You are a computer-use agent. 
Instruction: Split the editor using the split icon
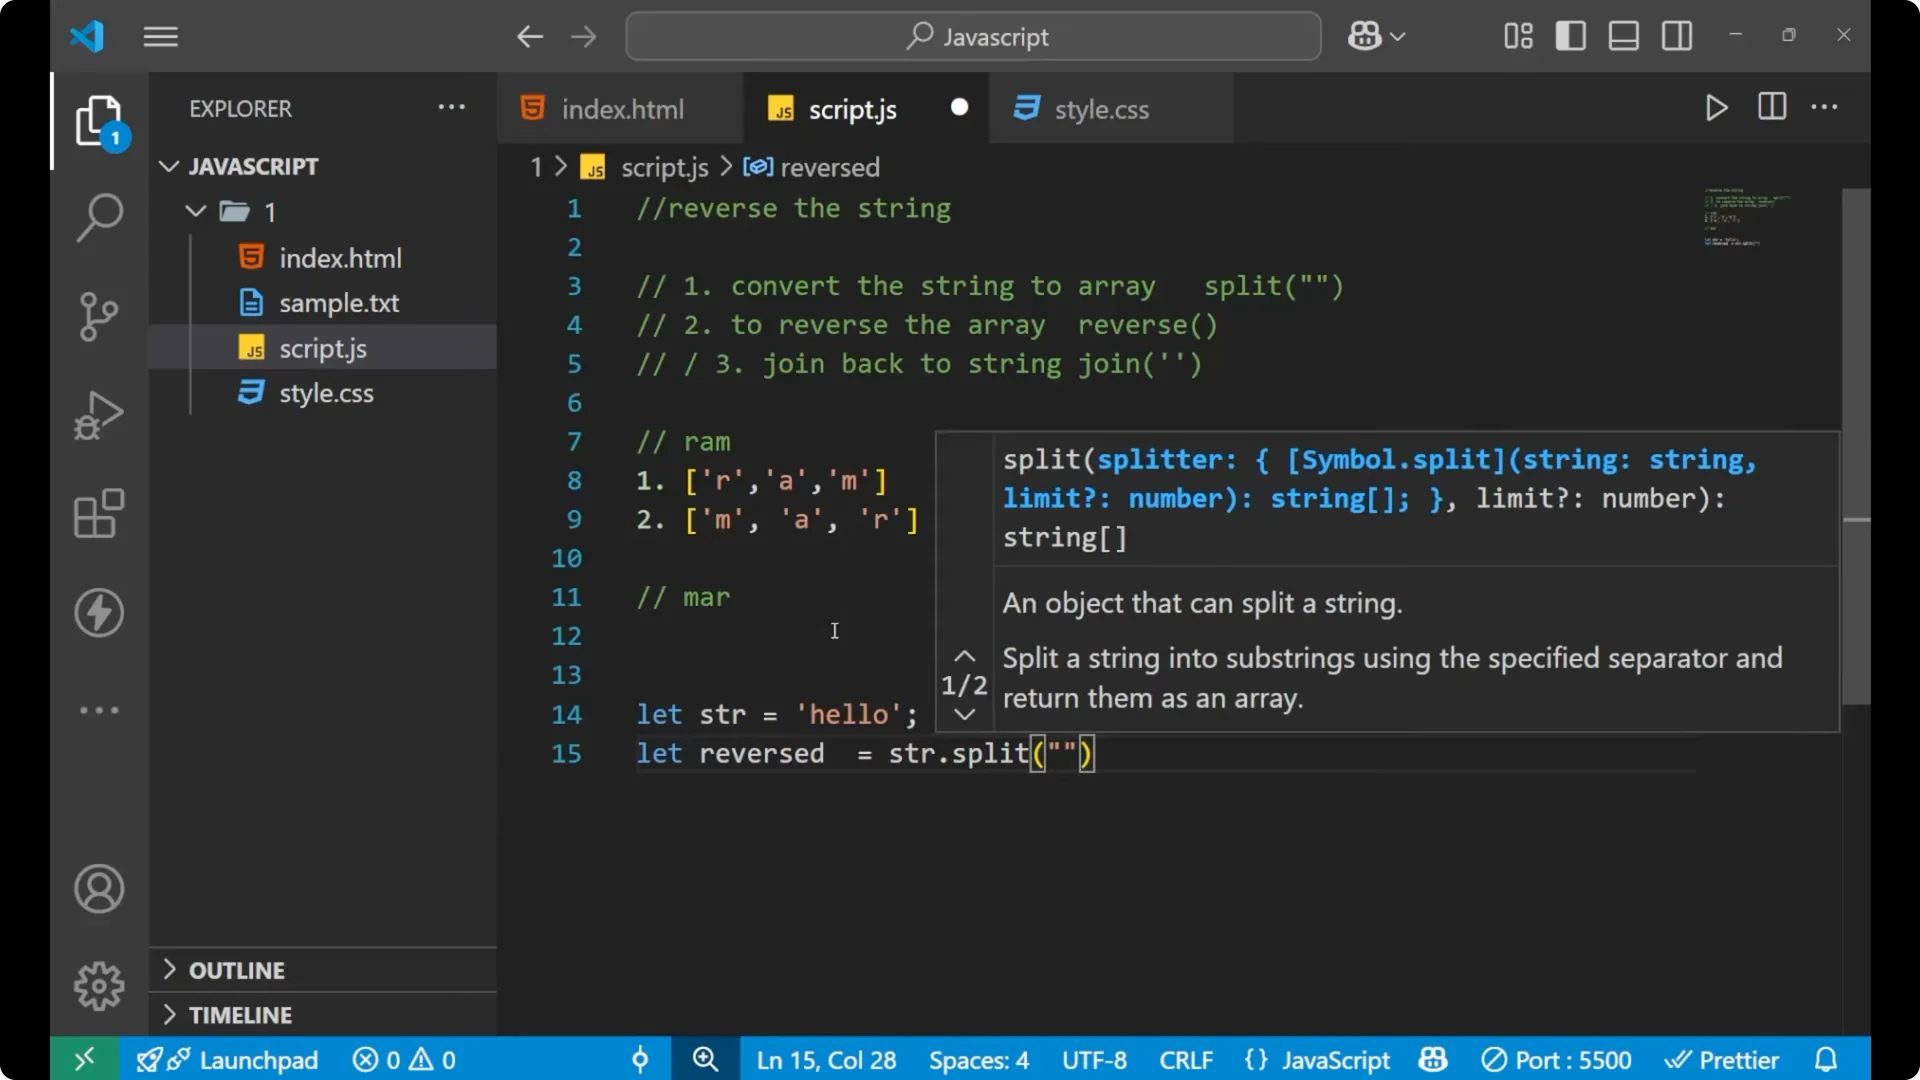[x=1771, y=107]
